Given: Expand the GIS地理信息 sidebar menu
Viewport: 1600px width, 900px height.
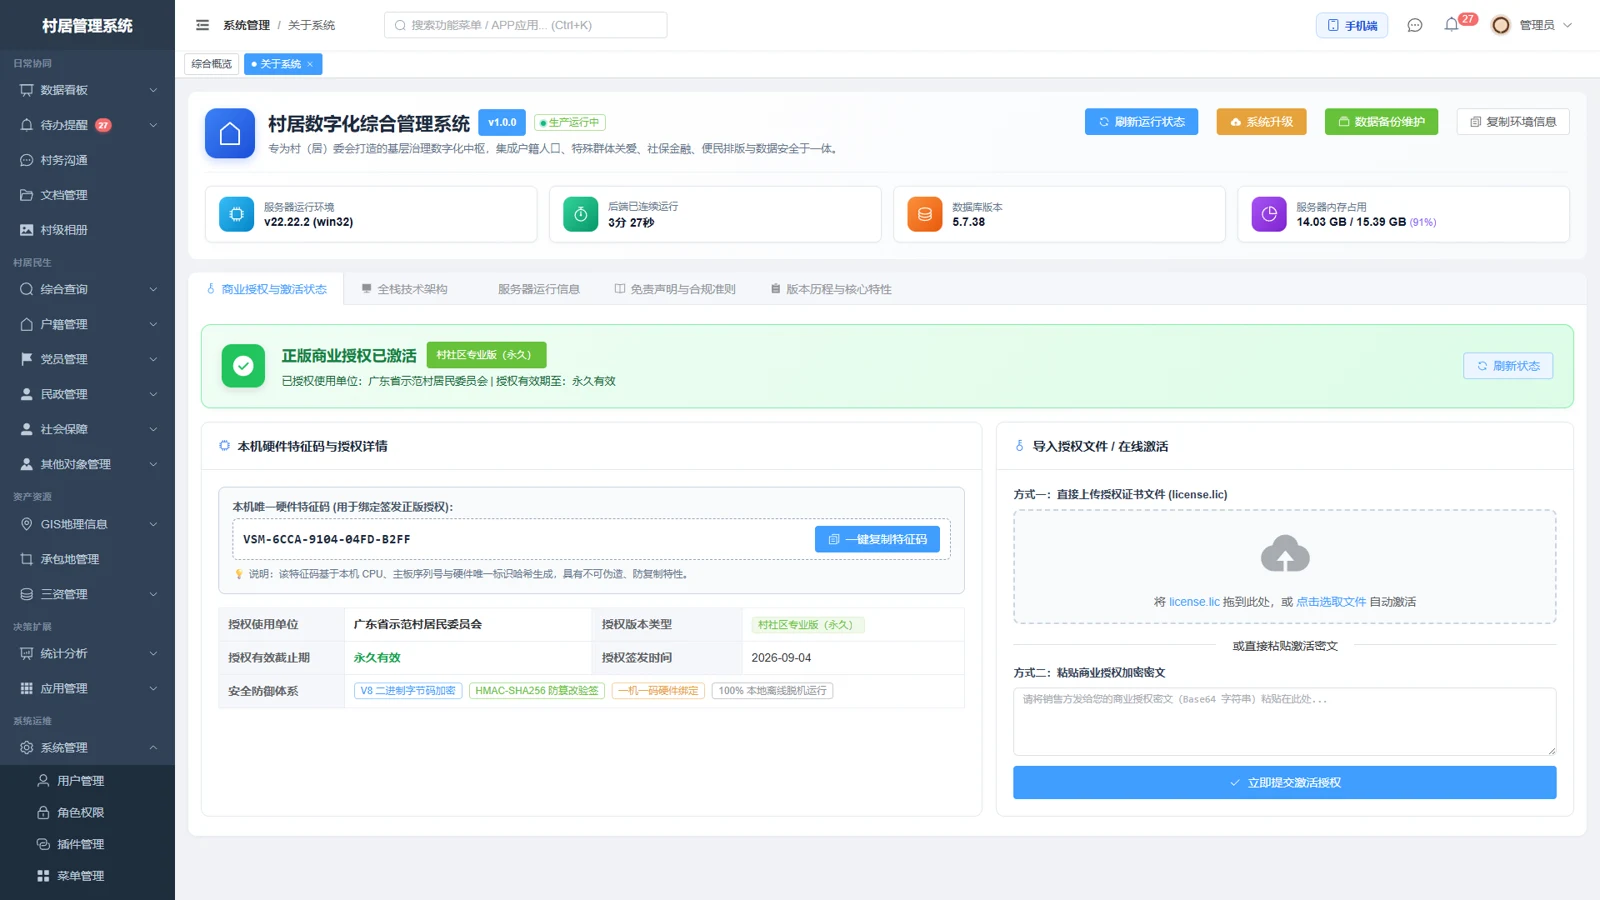Looking at the screenshot, I should [87, 524].
